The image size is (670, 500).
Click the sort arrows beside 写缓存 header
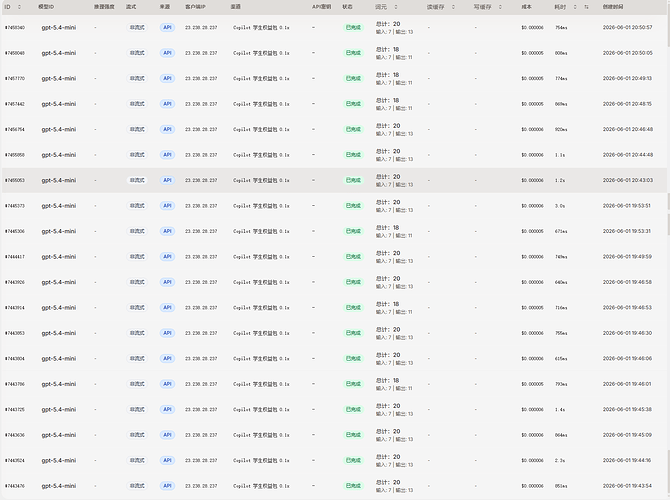coord(500,7)
